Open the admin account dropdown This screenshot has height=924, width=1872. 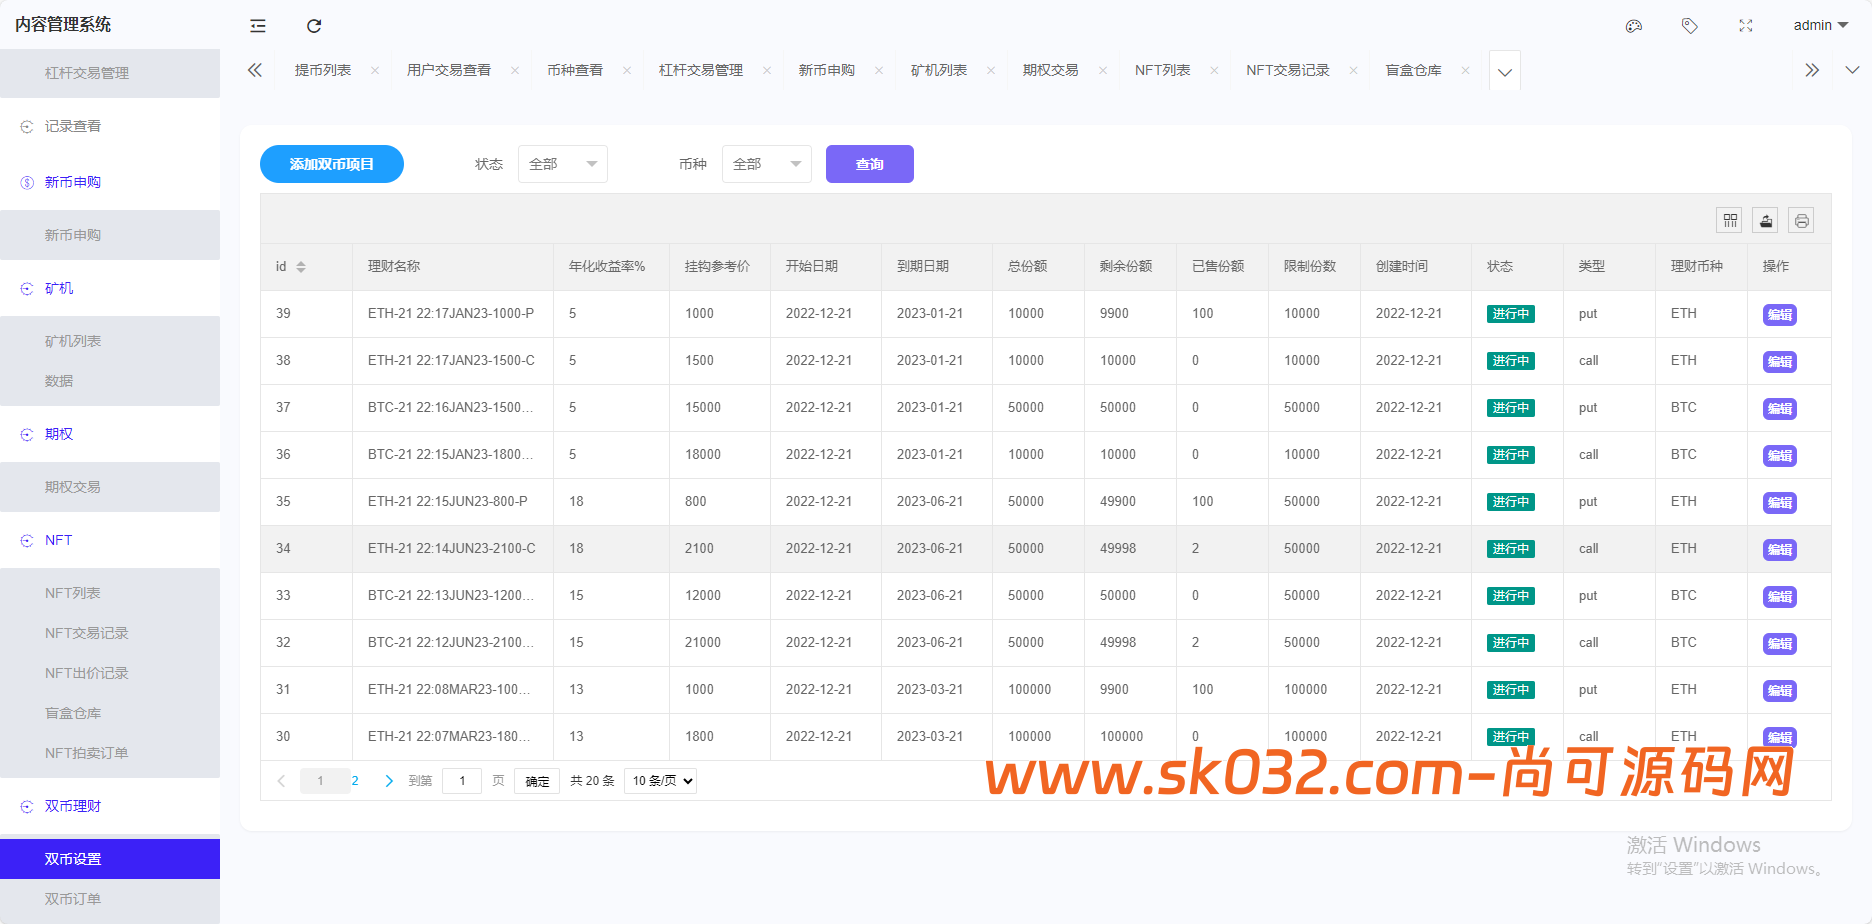tap(1820, 25)
